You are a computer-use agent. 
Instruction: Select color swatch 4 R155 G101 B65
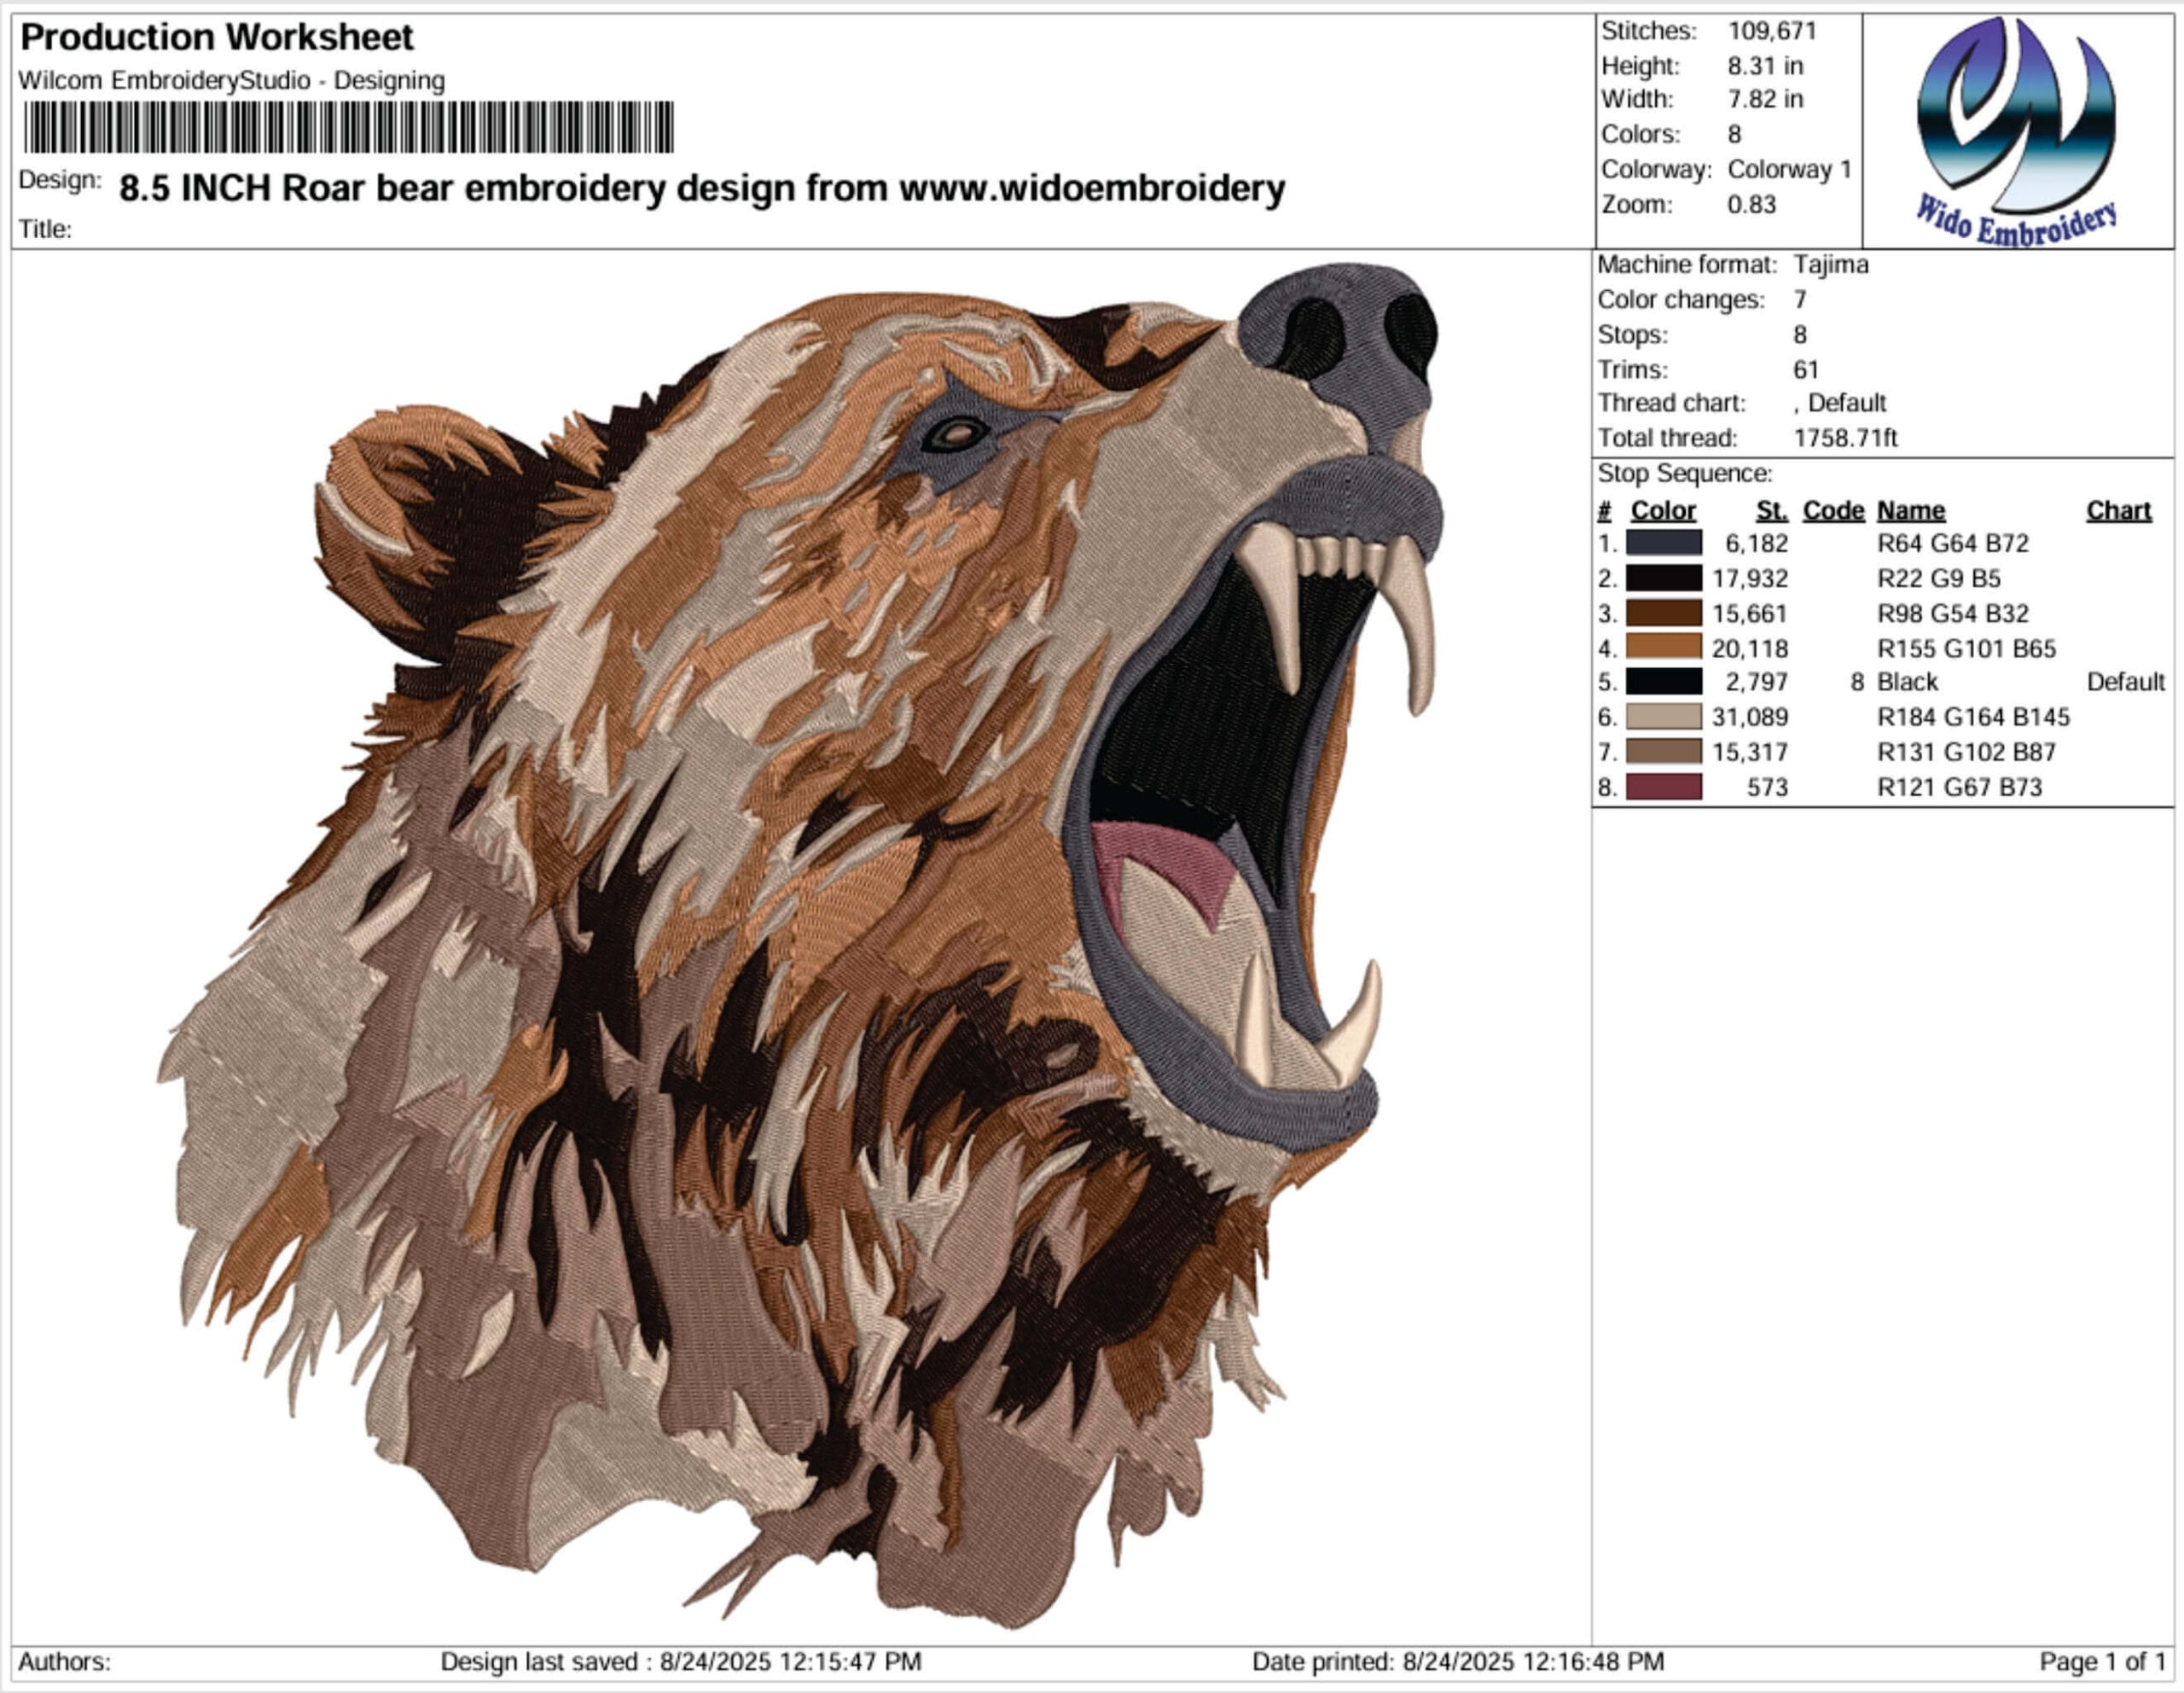[x=1664, y=648]
